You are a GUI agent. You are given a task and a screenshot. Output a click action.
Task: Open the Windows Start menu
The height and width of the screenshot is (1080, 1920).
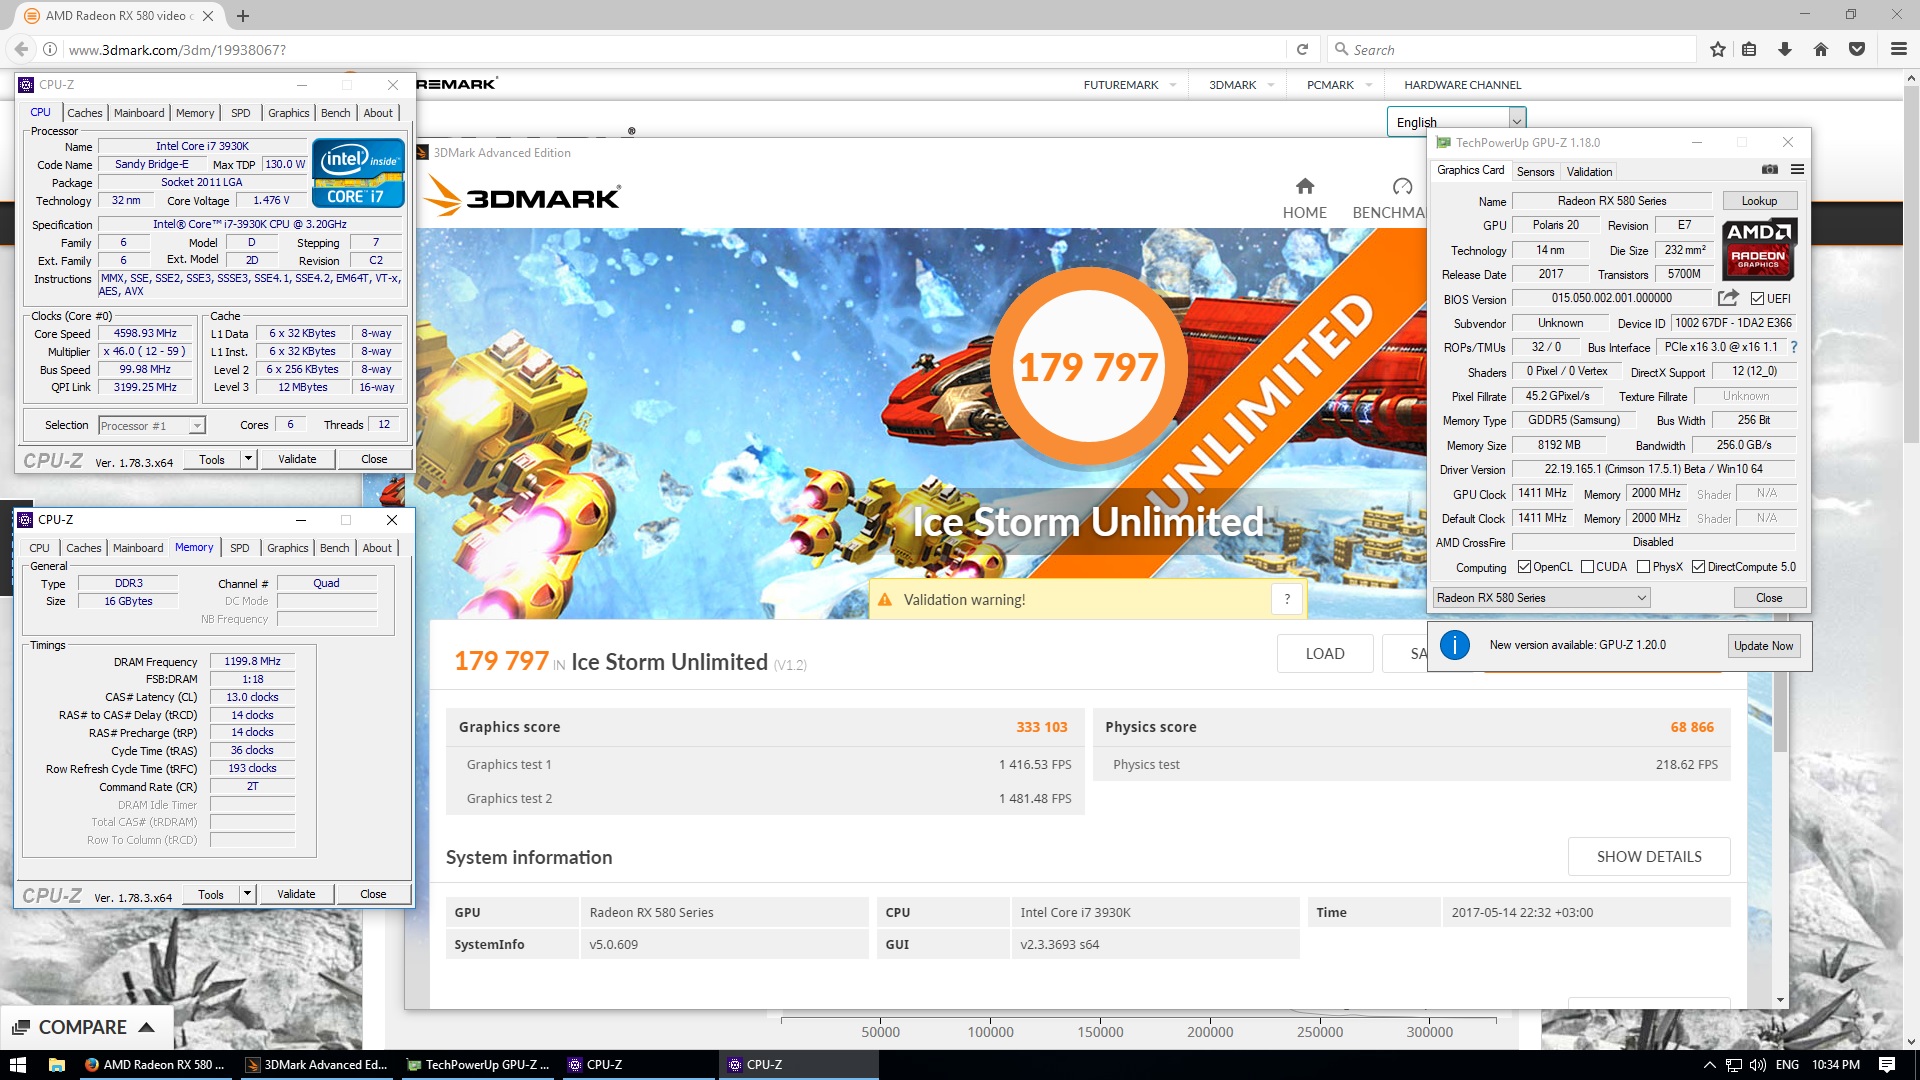[x=18, y=1065]
